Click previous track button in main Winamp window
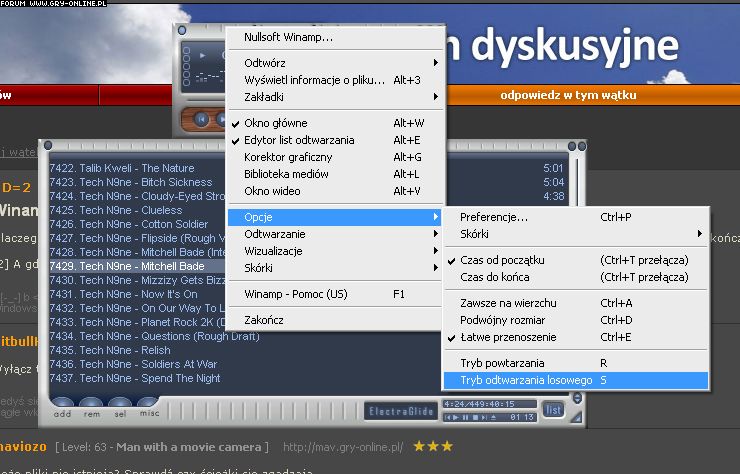The image size is (740, 474). pos(202,119)
